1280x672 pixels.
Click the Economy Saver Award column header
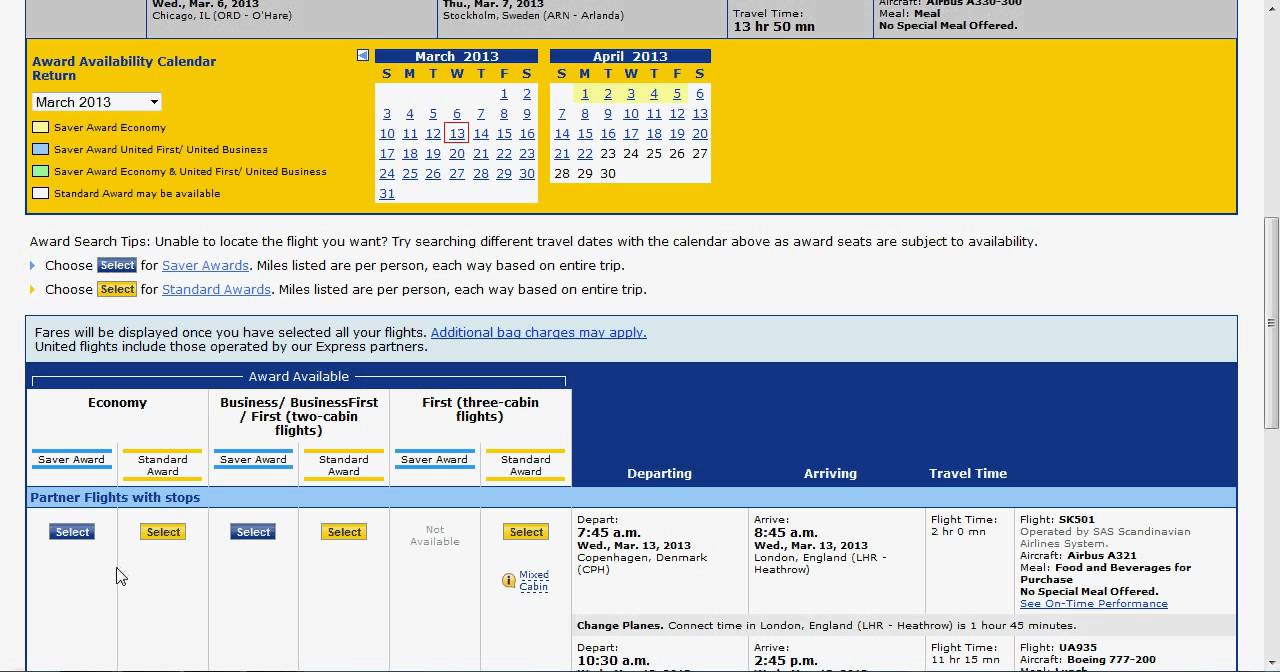(71, 460)
